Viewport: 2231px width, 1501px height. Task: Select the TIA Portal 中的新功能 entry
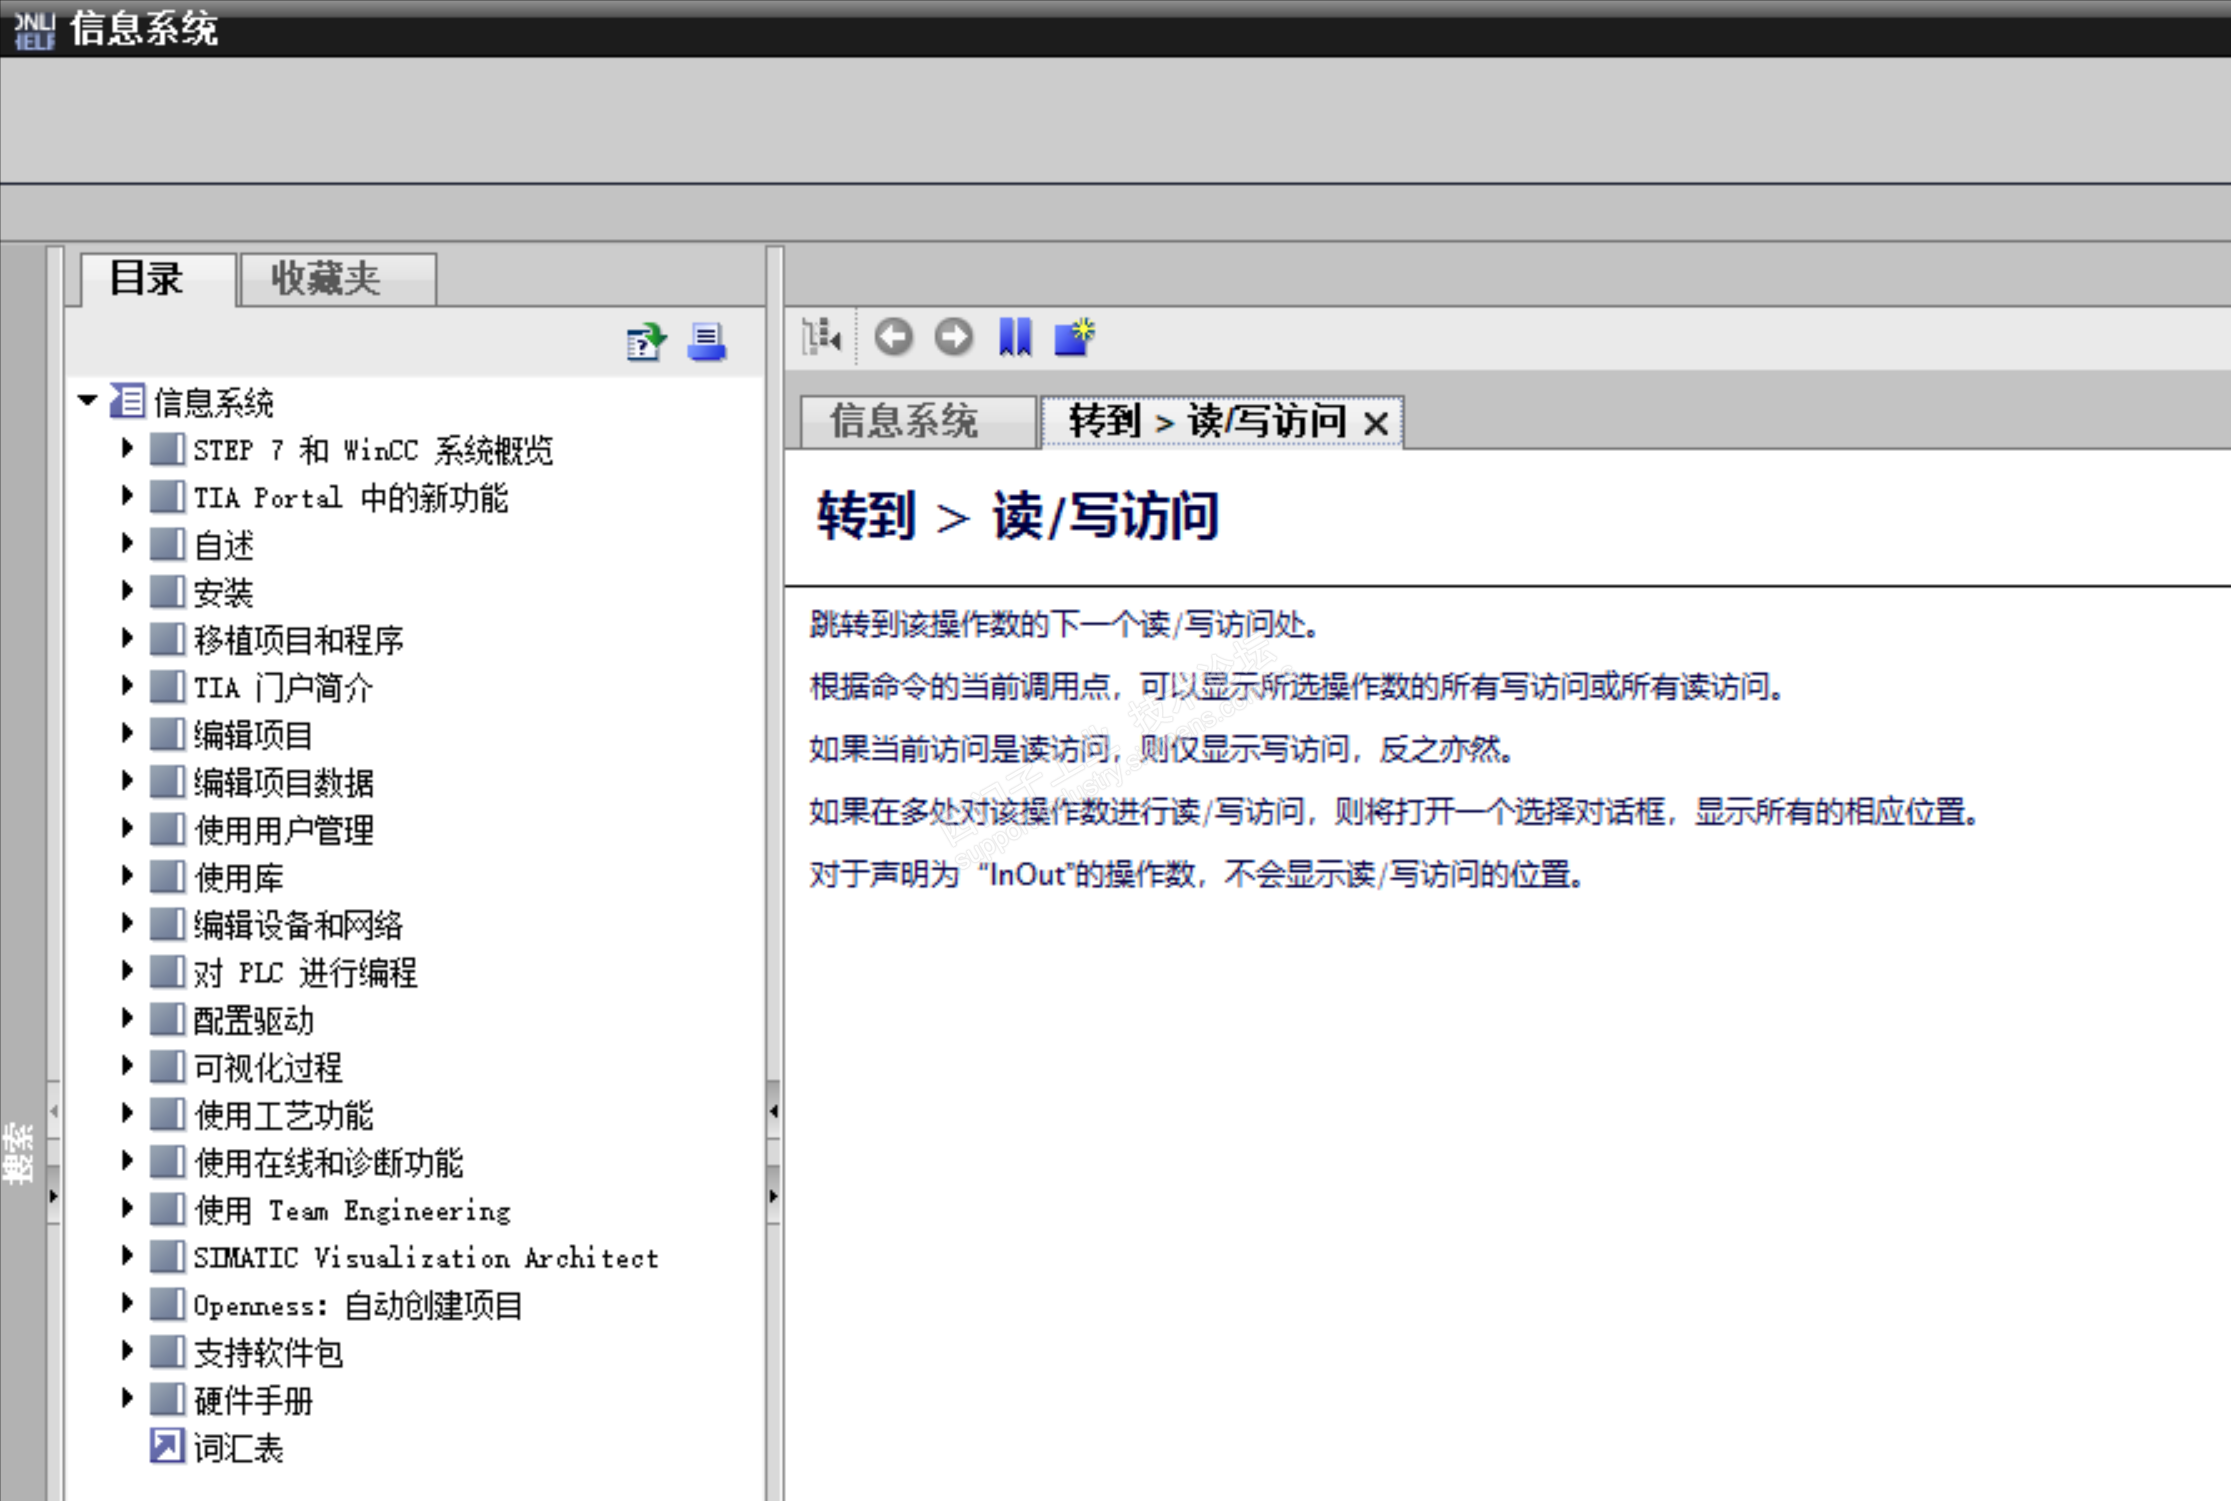click(x=350, y=497)
